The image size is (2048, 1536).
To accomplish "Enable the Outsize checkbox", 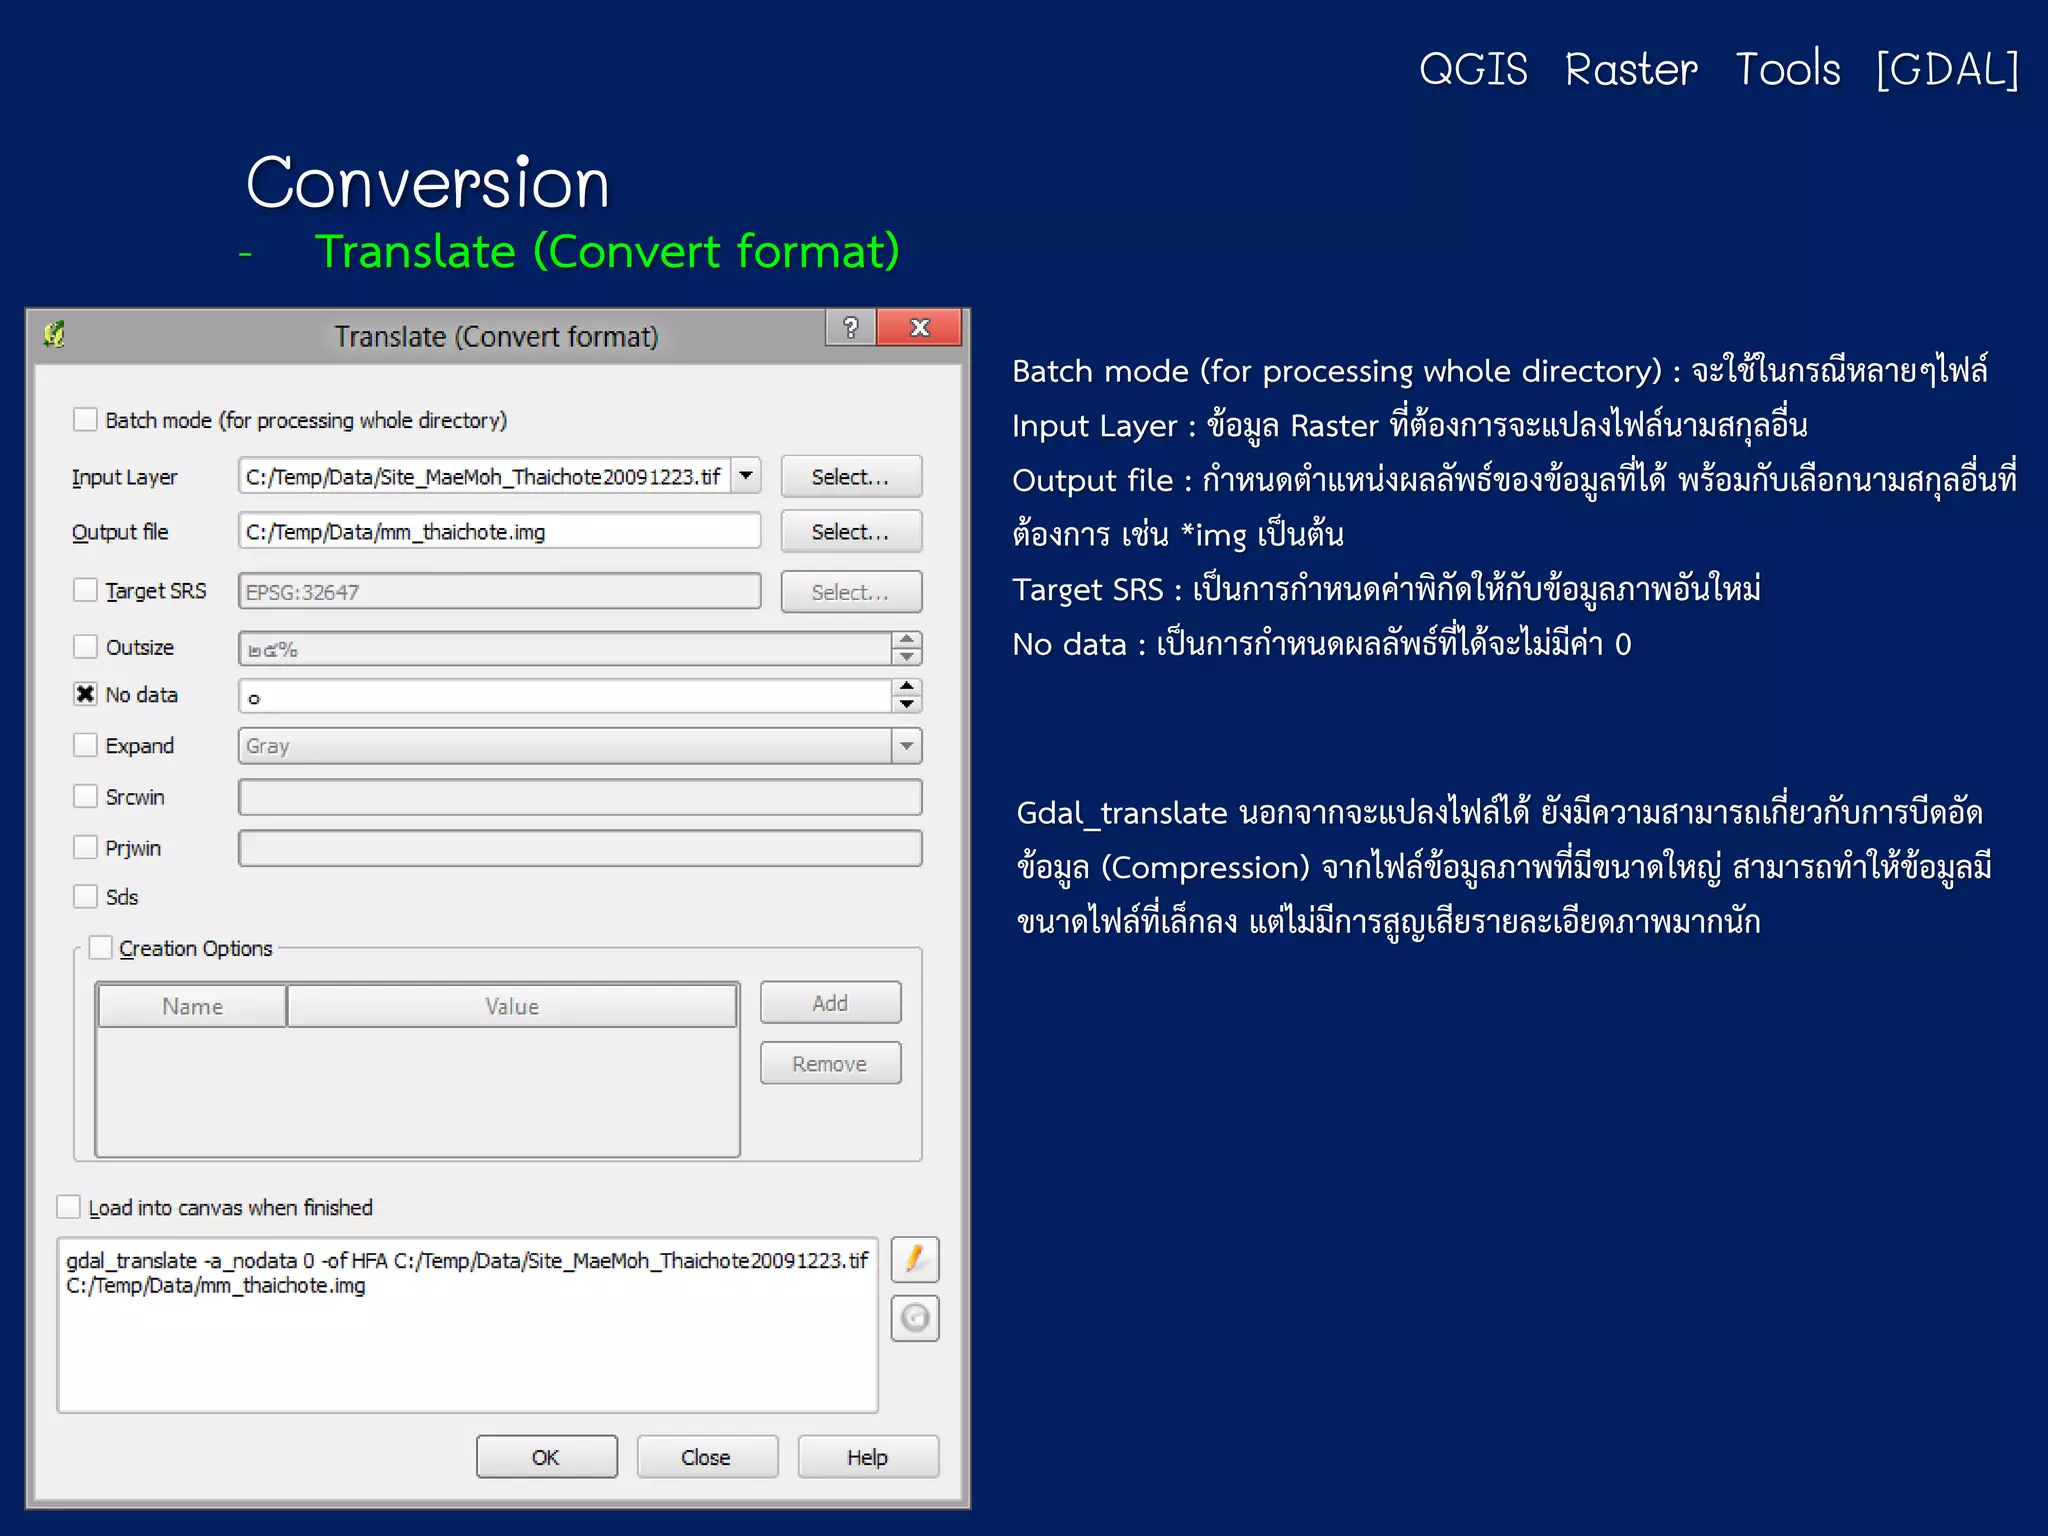I will tap(85, 646).
